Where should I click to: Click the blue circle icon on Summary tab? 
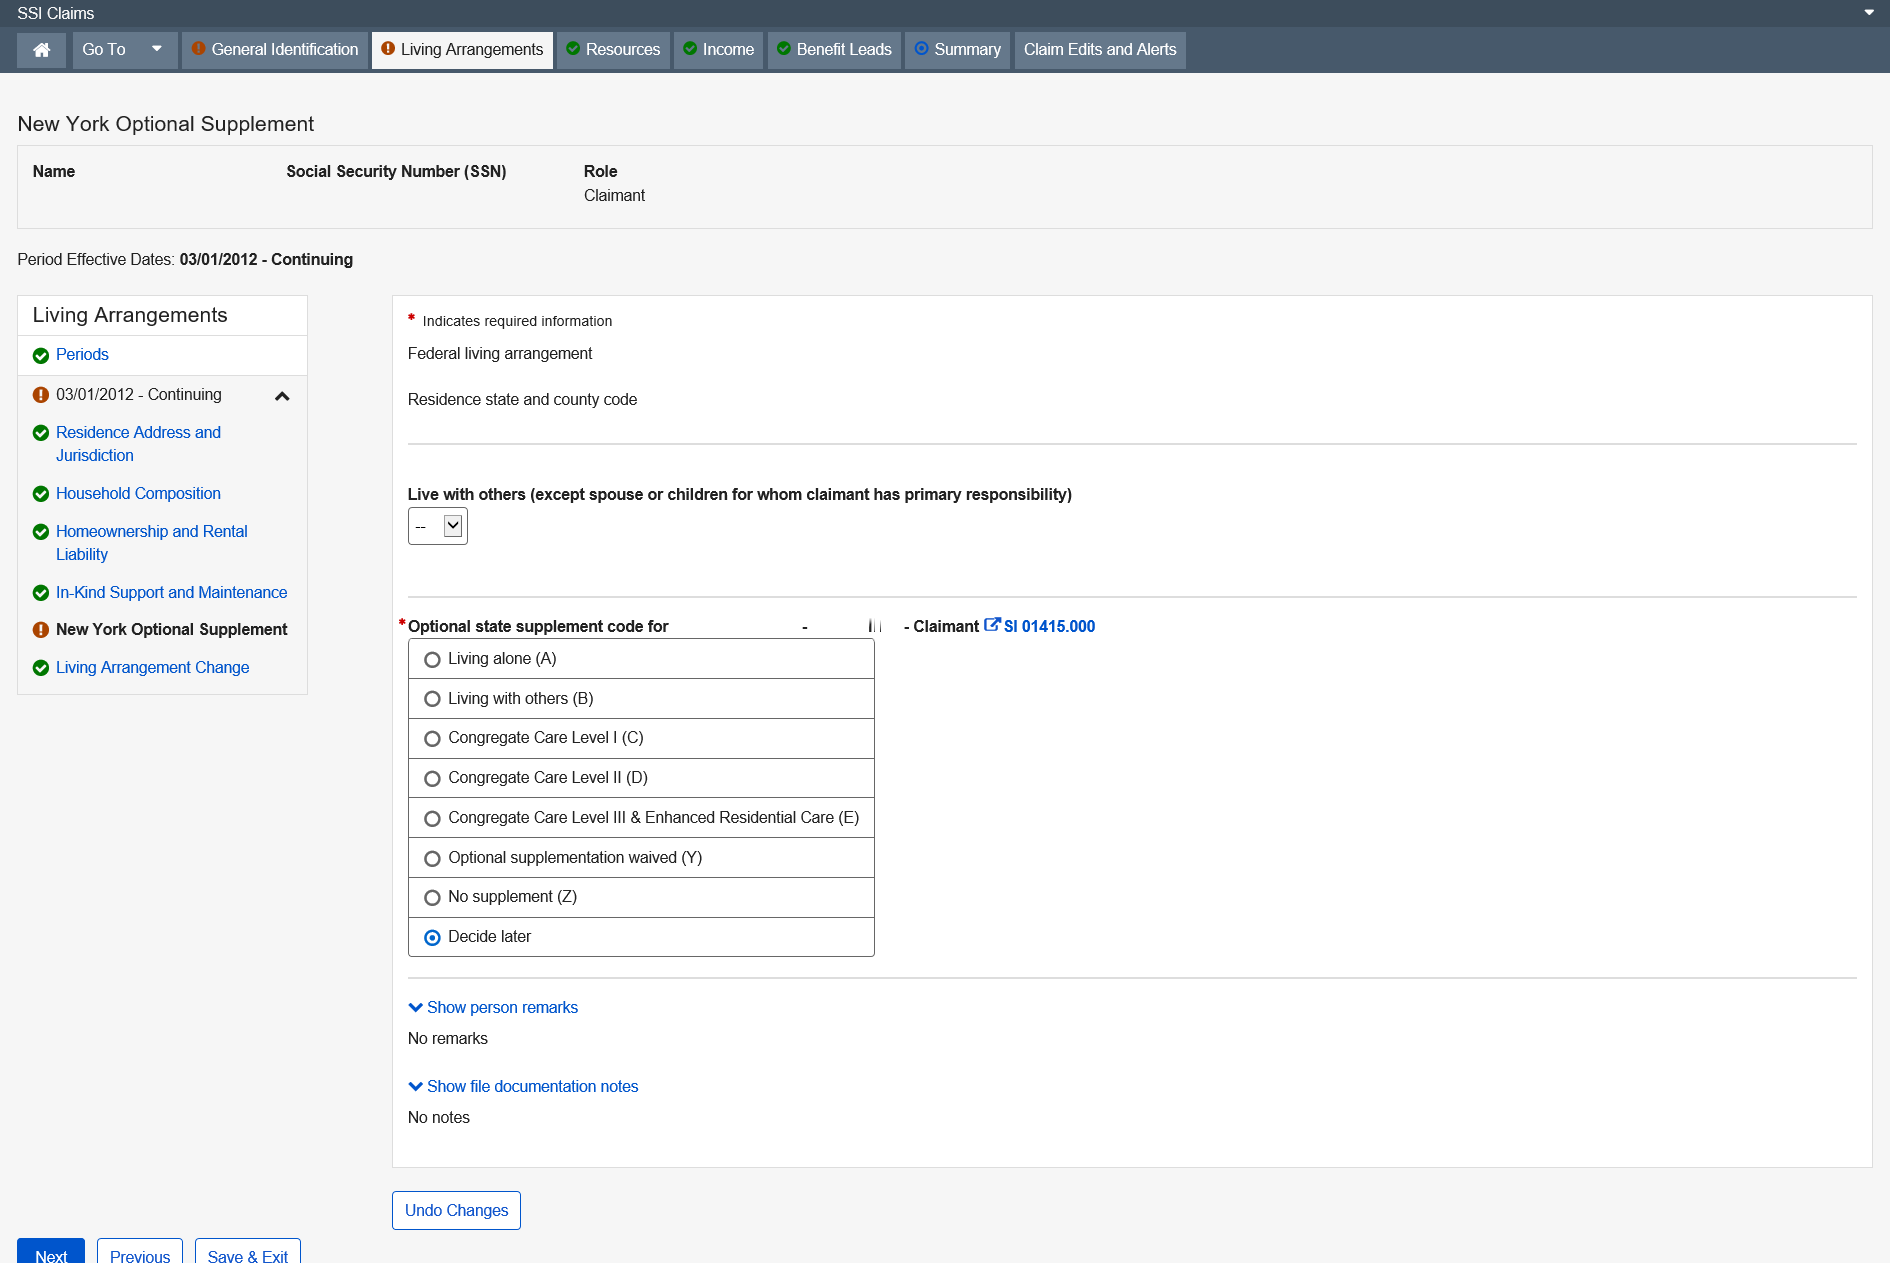click(921, 49)
